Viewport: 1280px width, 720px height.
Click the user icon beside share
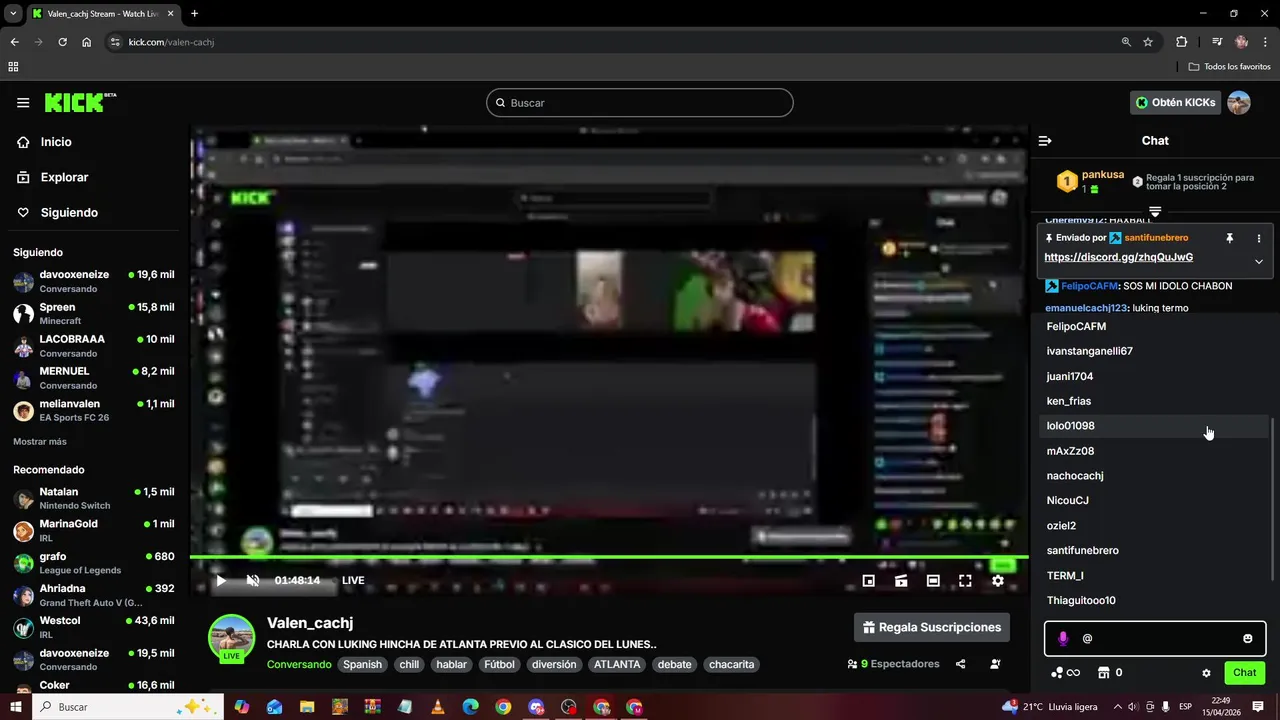[995, 664]
